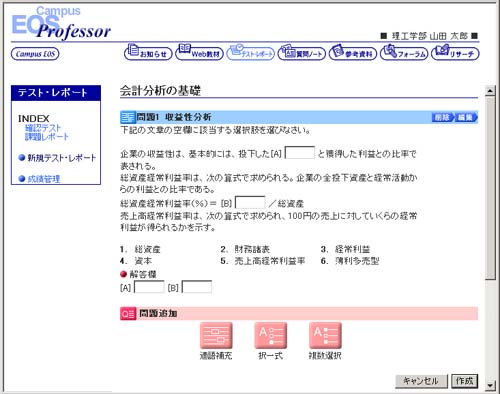The image size is (500, 394).
Task: Open the 課題レポート index link
Action: coord(47,137)
